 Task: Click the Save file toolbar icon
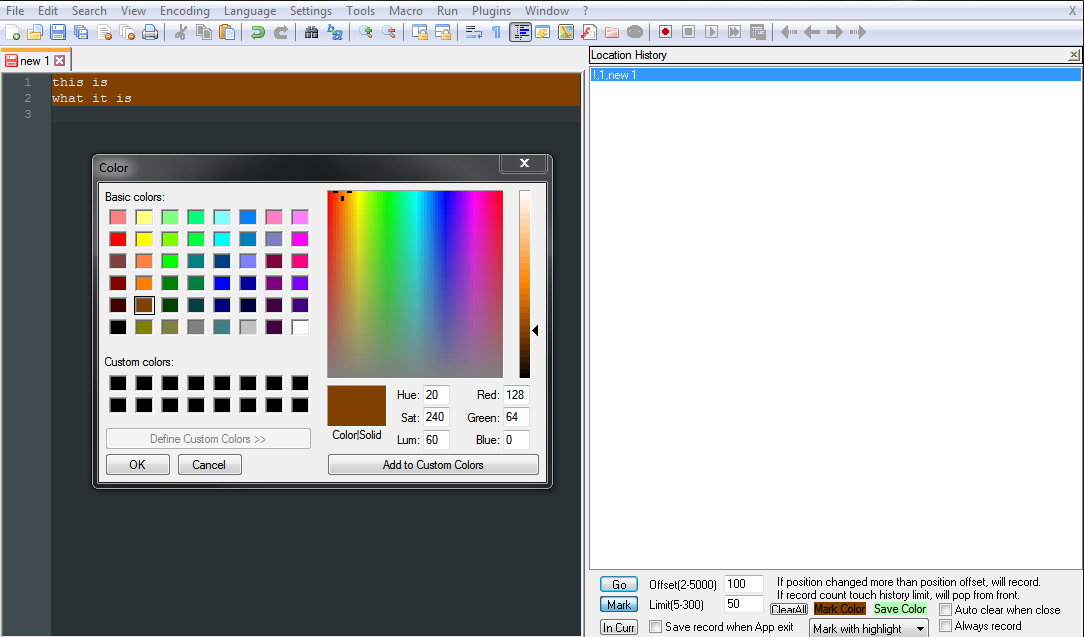[x=58, y=32]
